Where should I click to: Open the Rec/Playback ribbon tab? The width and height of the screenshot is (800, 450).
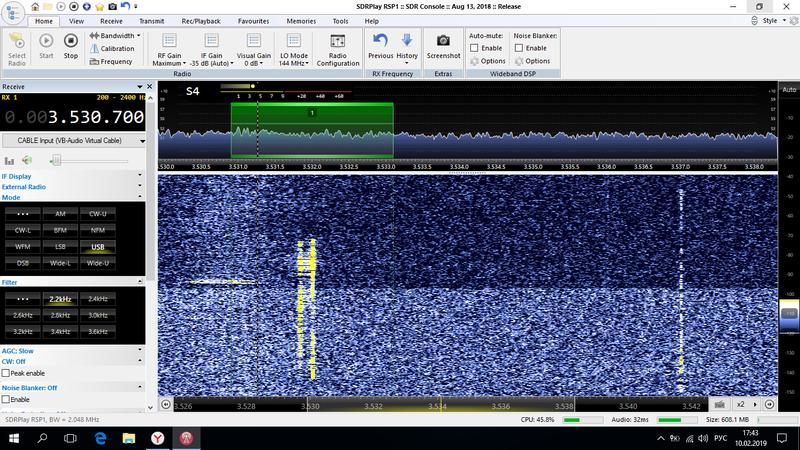click(x=201, y=21)
